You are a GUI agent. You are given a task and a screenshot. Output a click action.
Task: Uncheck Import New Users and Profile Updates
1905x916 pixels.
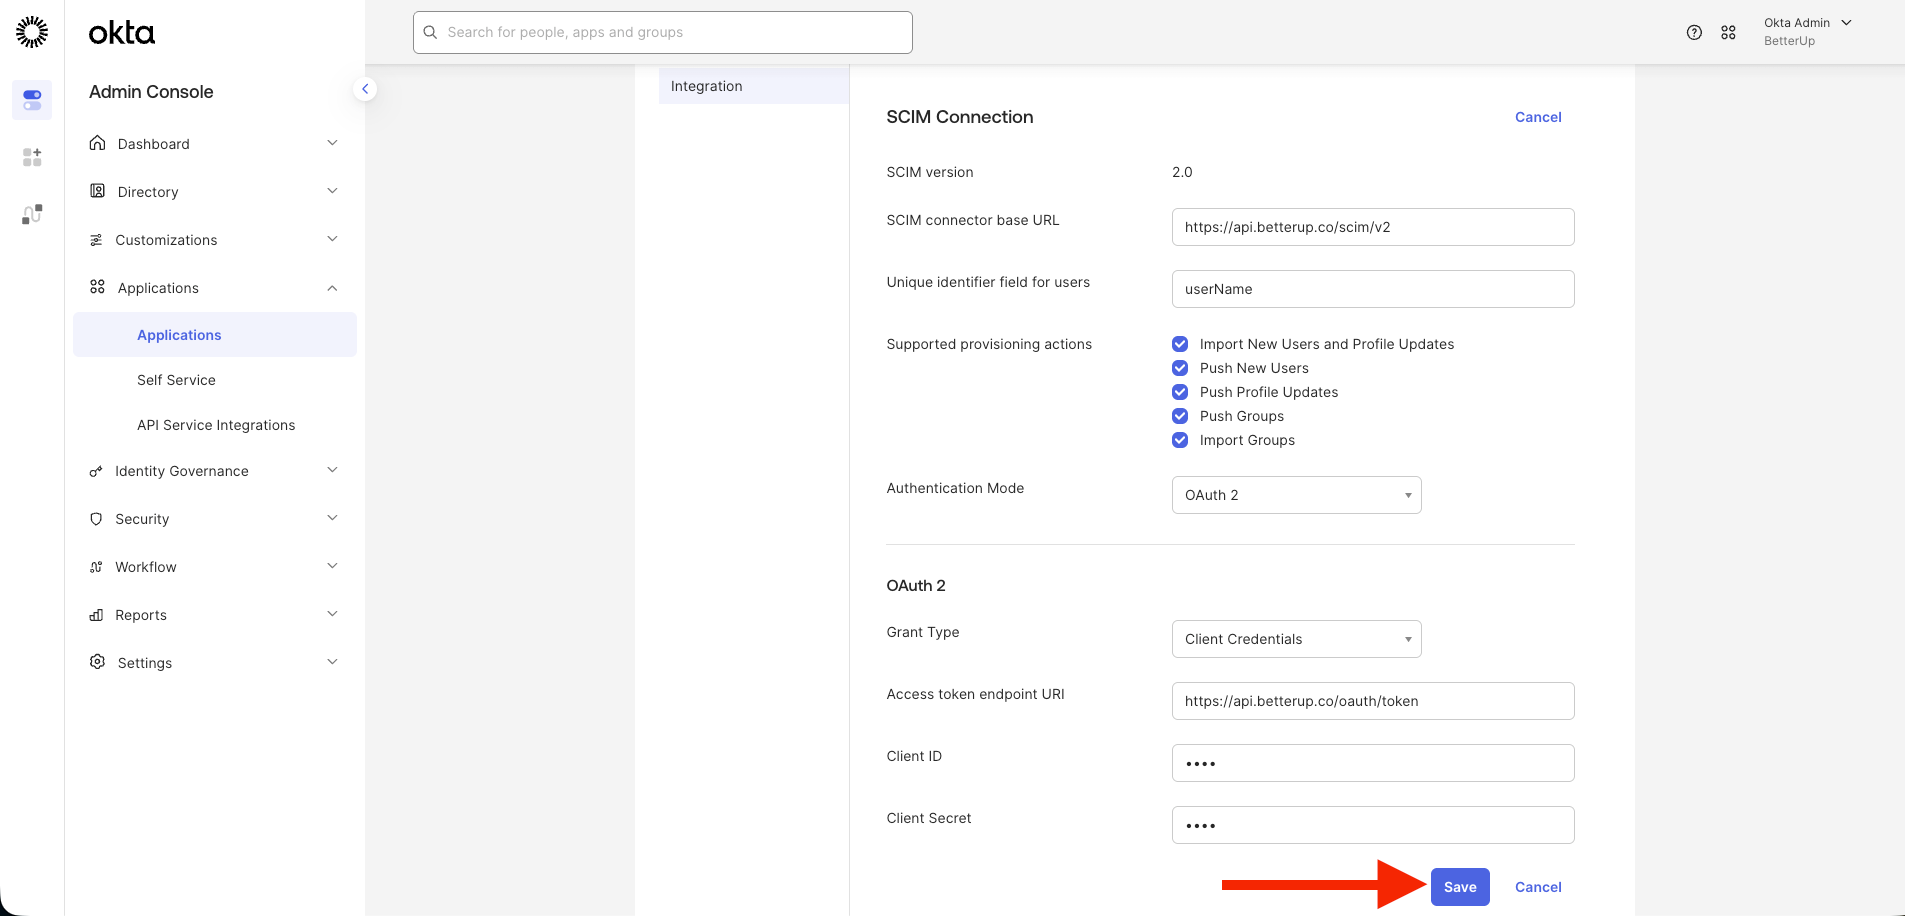[x=1180, y=344]
